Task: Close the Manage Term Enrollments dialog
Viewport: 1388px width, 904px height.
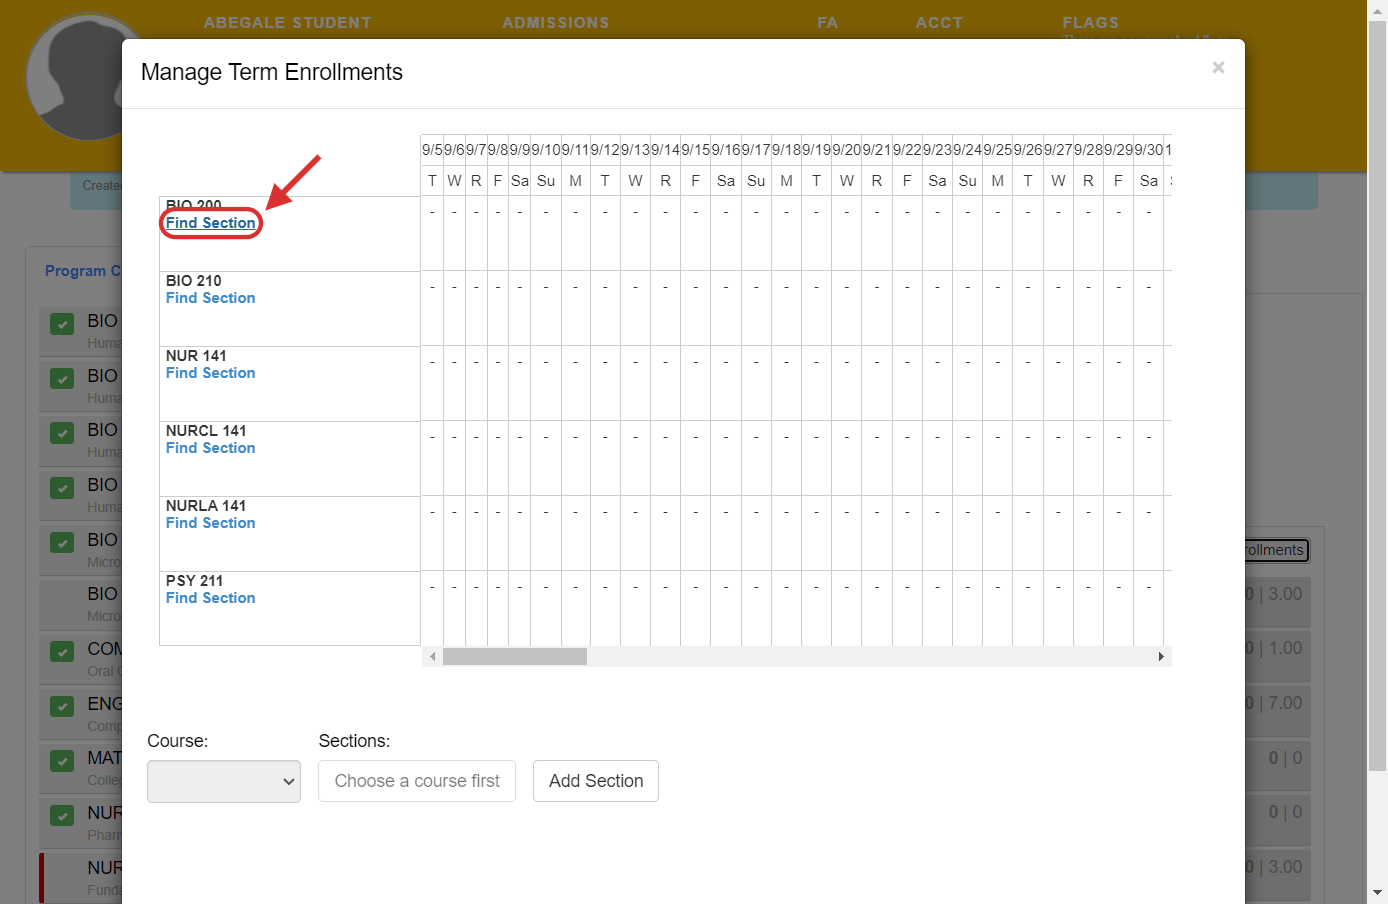Action: click(x=1218, y=67)
